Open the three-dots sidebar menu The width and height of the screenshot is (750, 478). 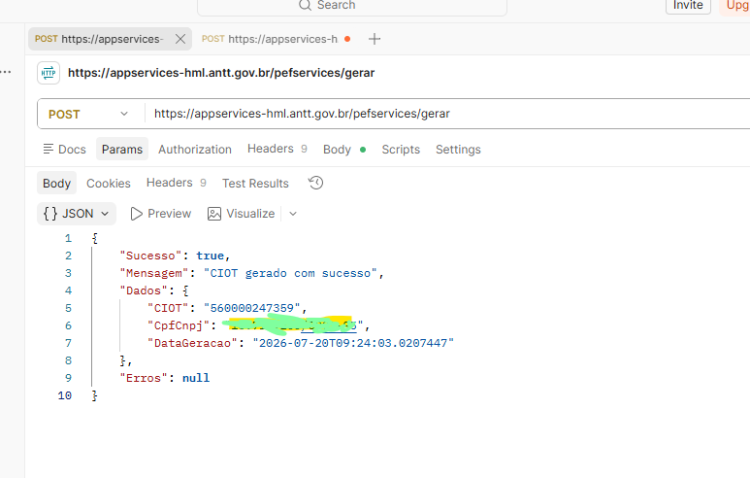tap(6, 72)
